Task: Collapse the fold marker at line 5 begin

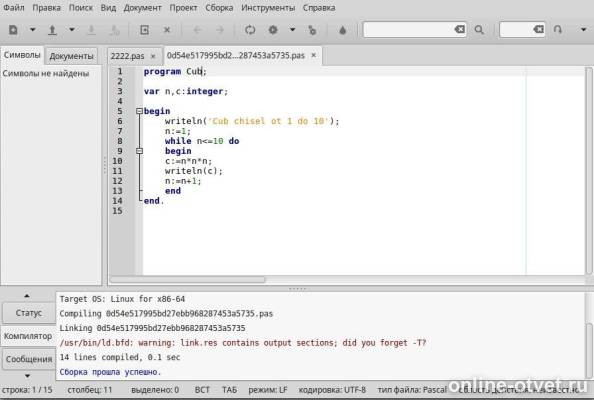Action: (x=139, y=111)
